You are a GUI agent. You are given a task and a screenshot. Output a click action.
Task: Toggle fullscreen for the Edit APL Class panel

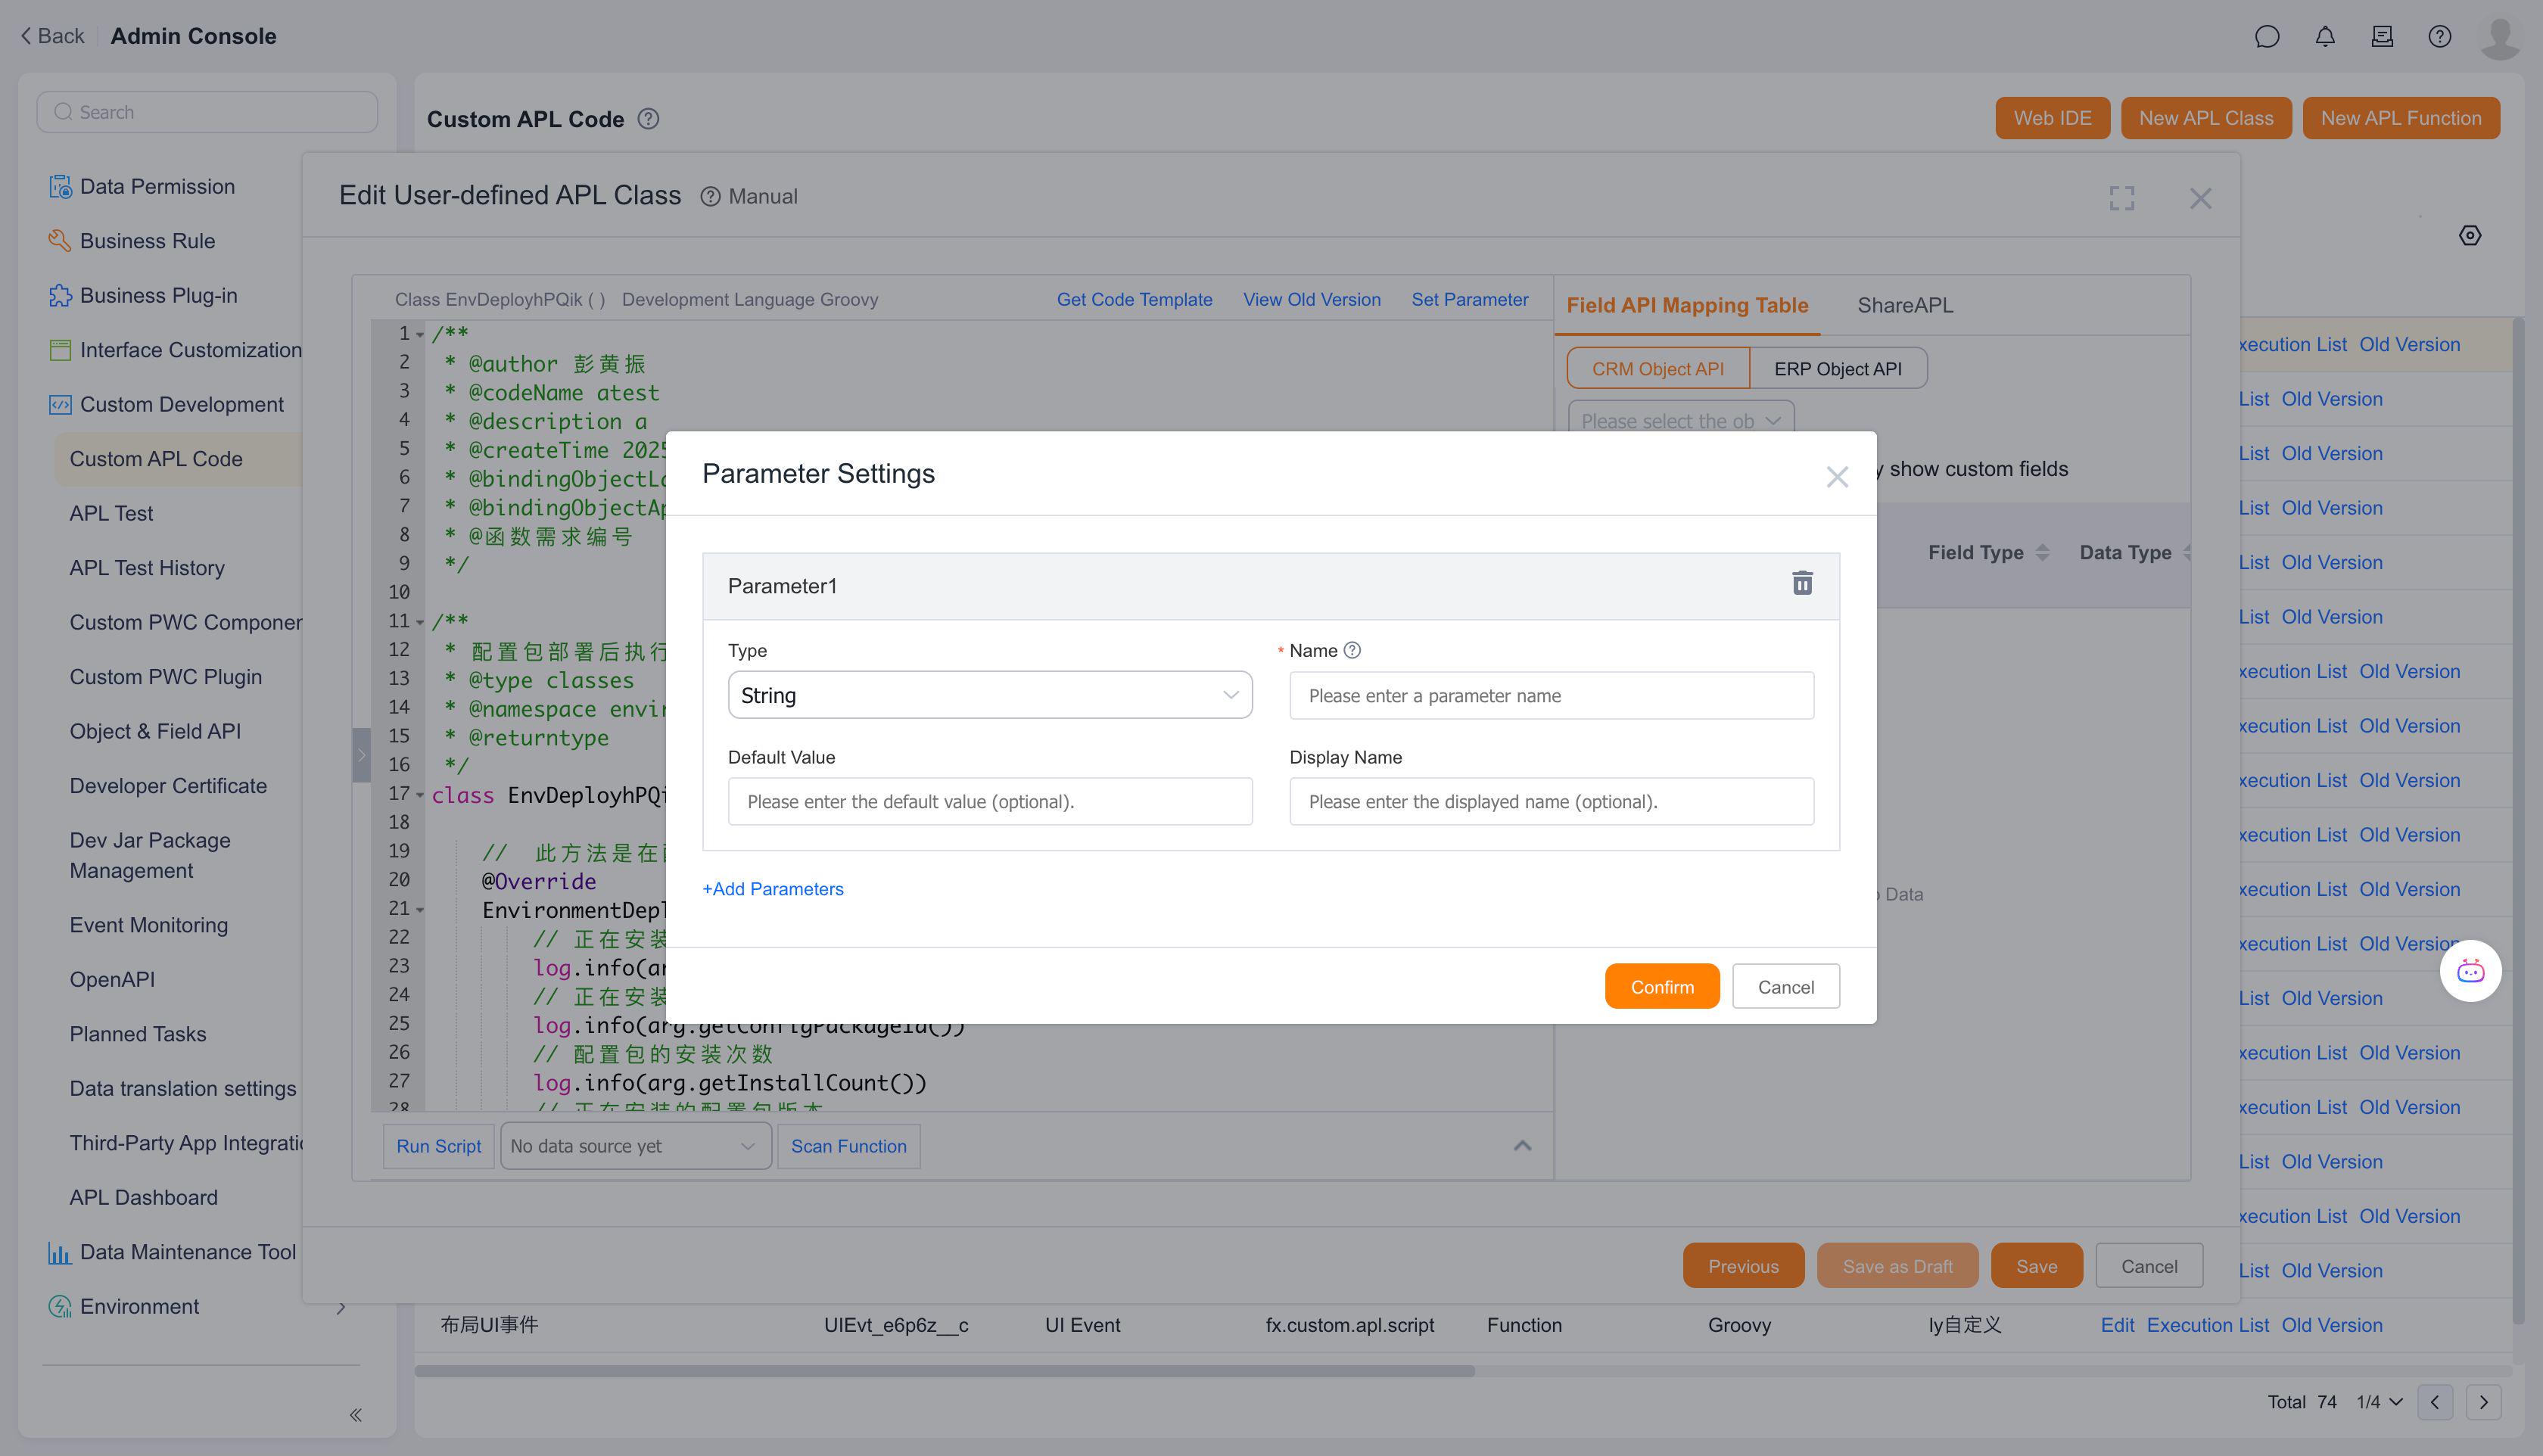(x=2122, y=198)
